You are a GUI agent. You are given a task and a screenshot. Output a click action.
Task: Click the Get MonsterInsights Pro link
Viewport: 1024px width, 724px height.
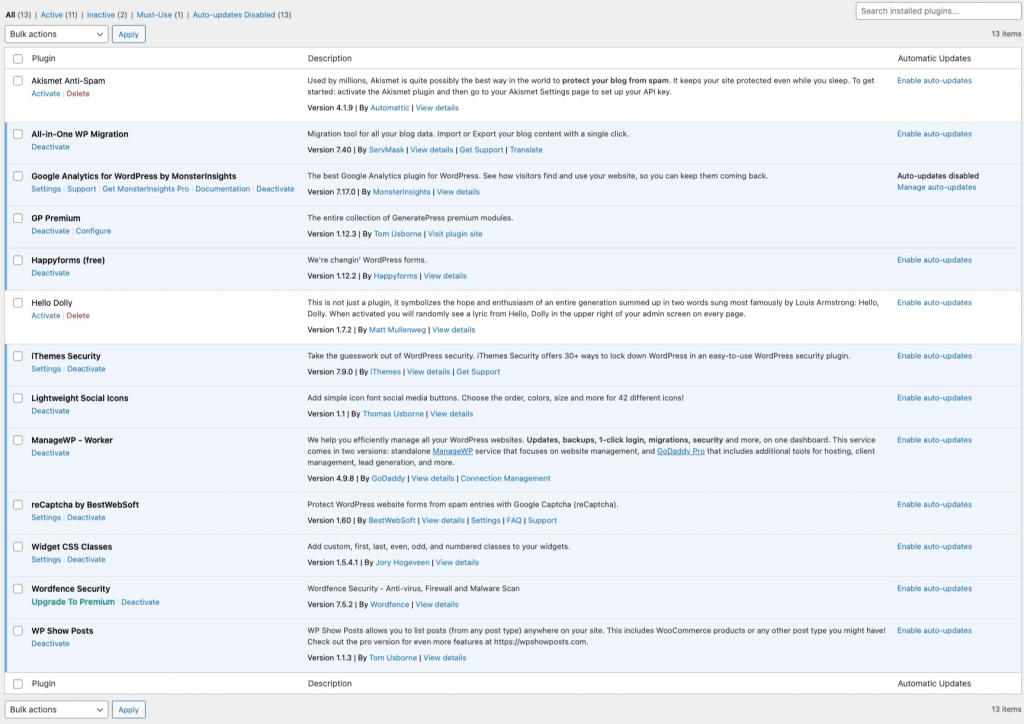(x=146, y=189)
